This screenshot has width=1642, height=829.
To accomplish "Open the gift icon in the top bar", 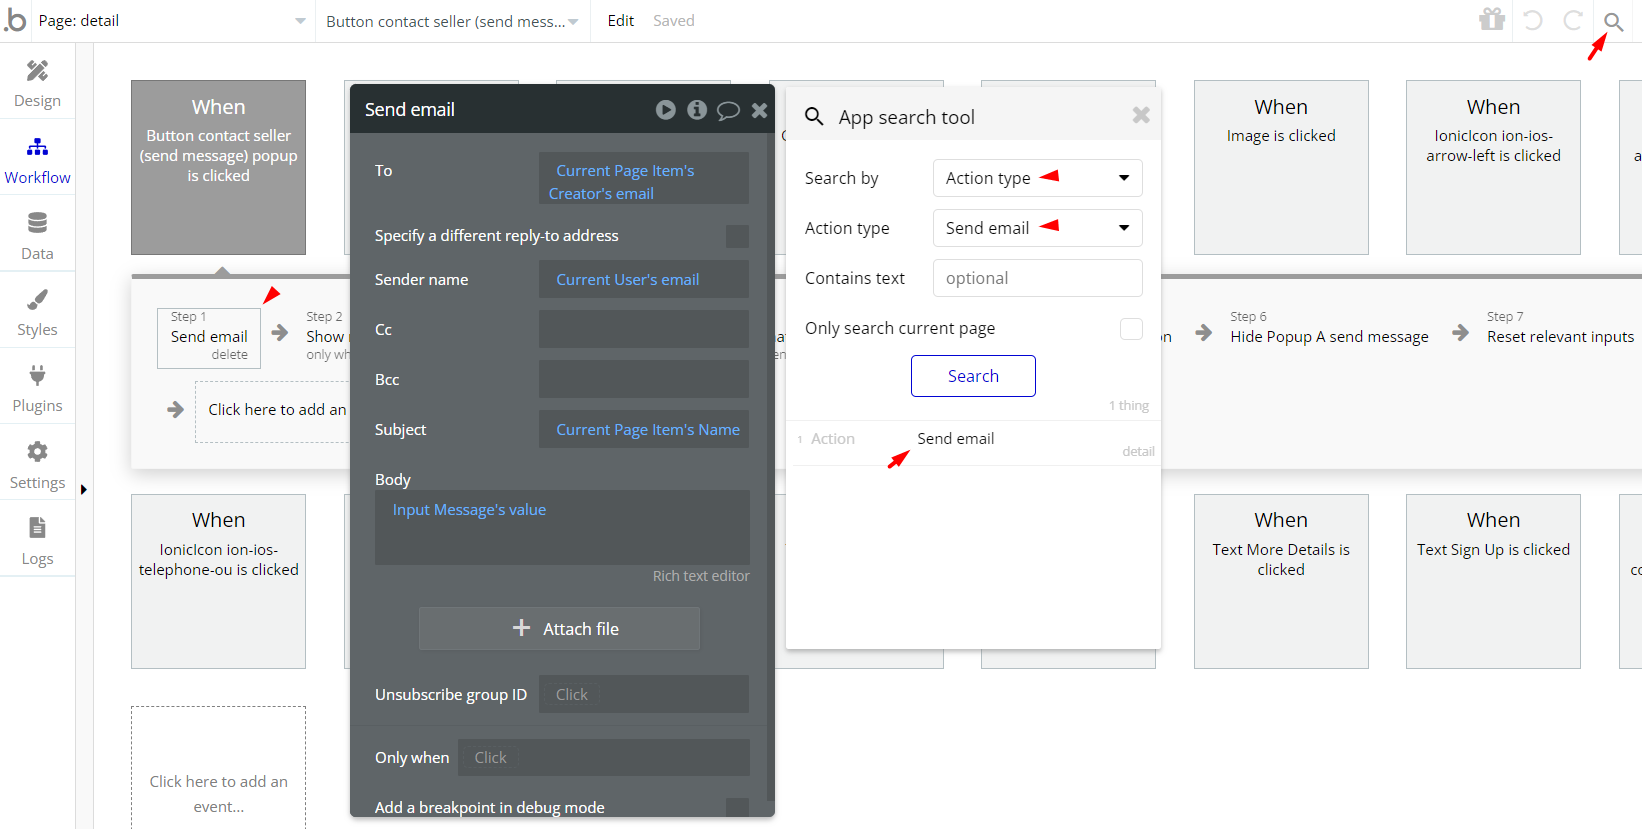I will tap(1492, 20).
